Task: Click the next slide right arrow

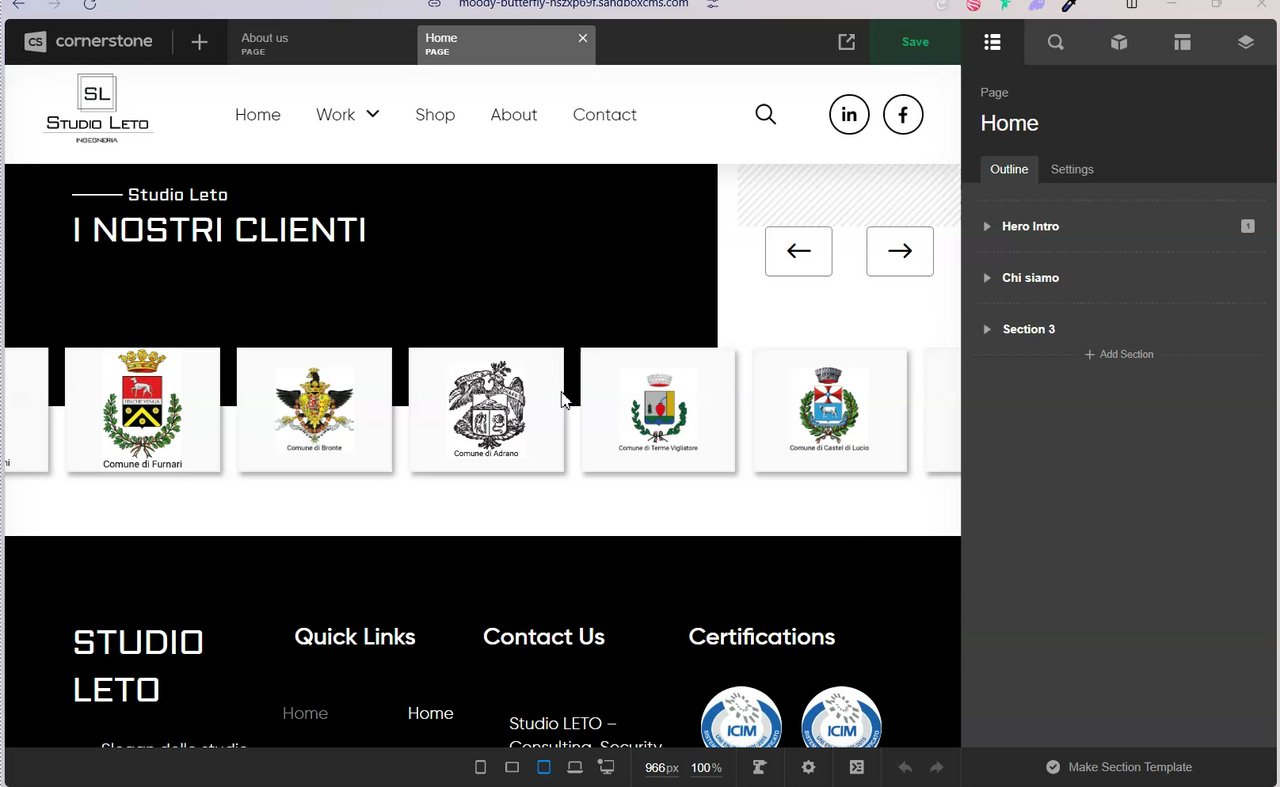Action: click(900, 251)
